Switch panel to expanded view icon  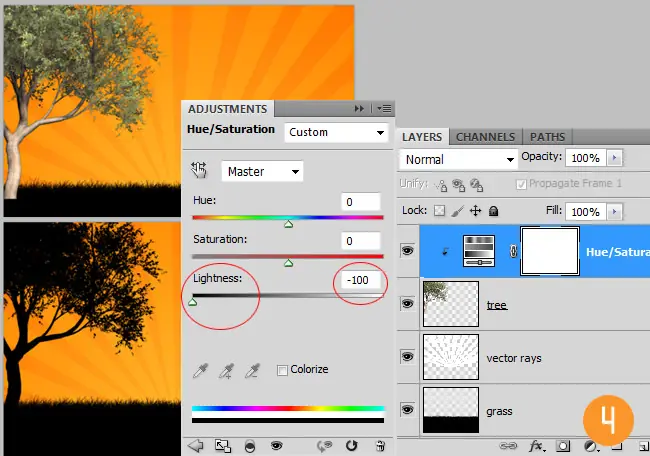[223, 446]
